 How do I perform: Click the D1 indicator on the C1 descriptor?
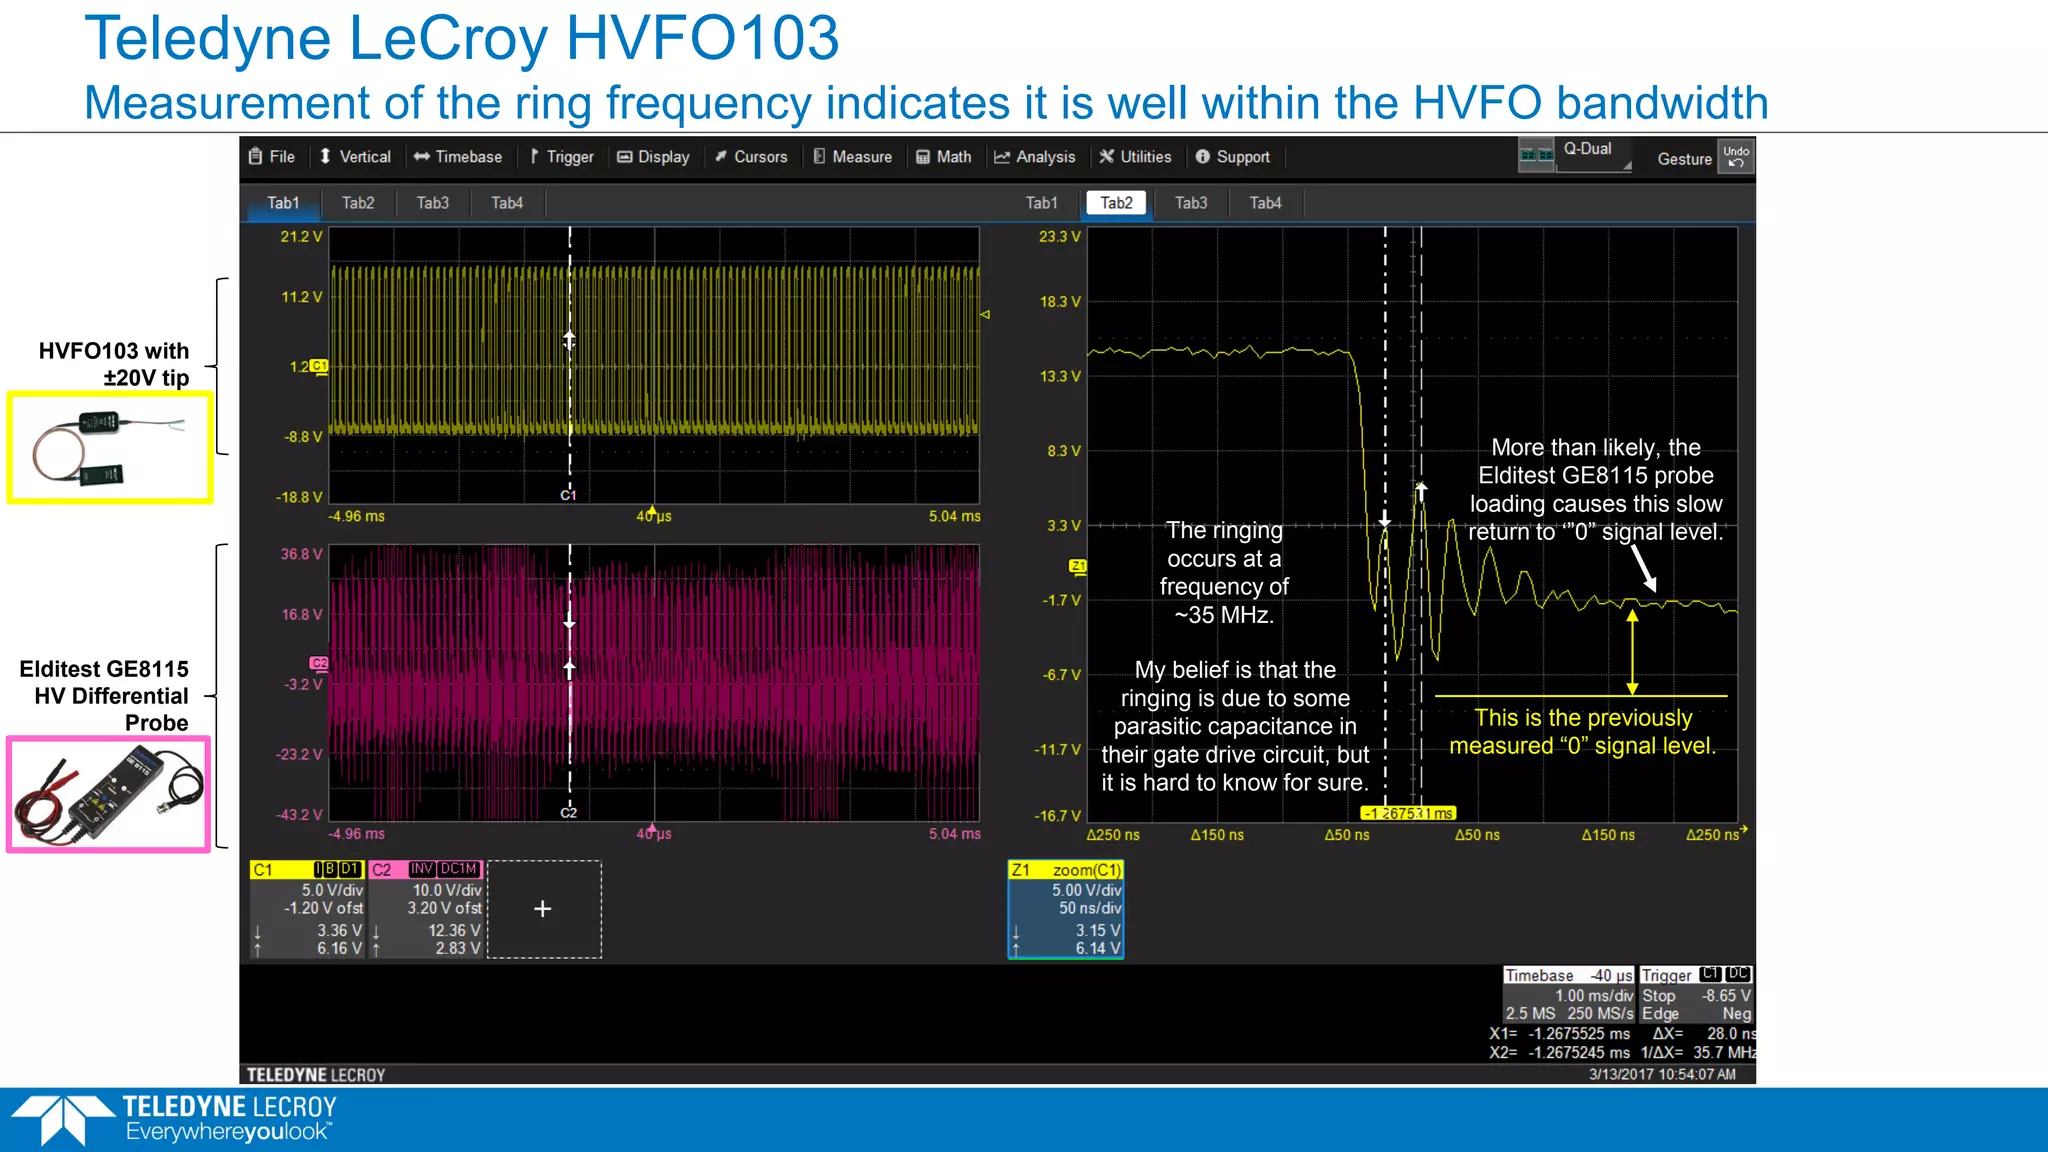(350, 869)
